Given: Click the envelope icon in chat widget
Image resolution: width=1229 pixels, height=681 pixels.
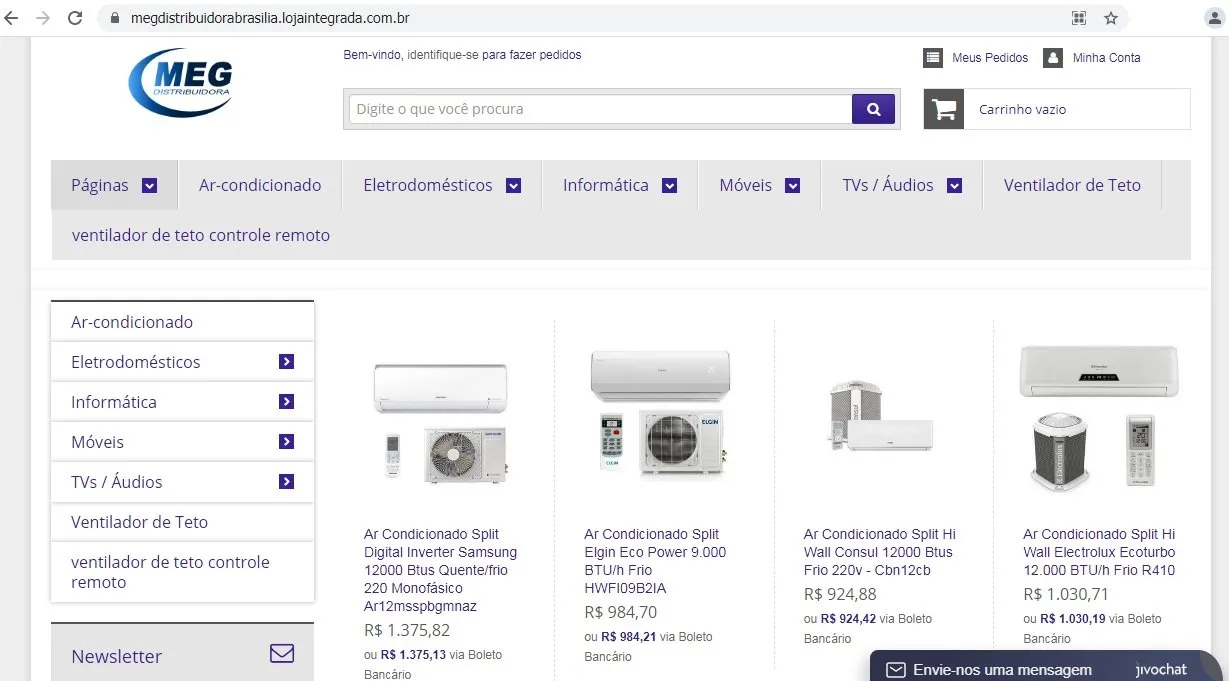Looking at the screenshot, I should tap(896, 670).
